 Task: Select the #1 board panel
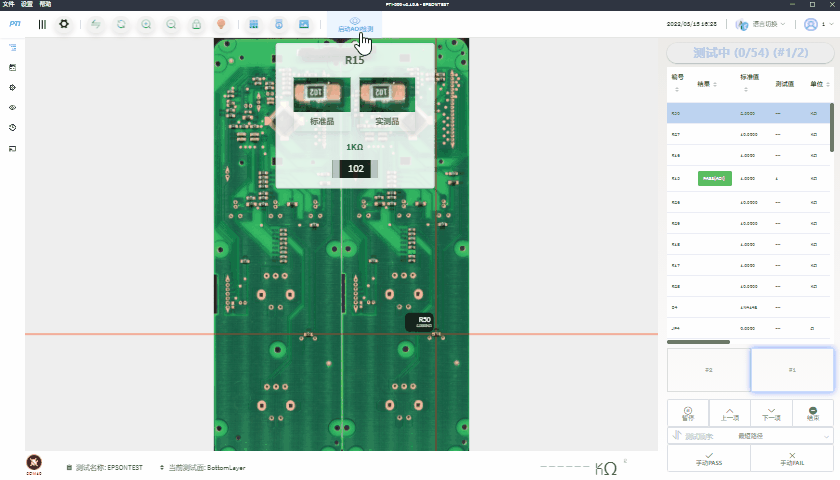792,370
